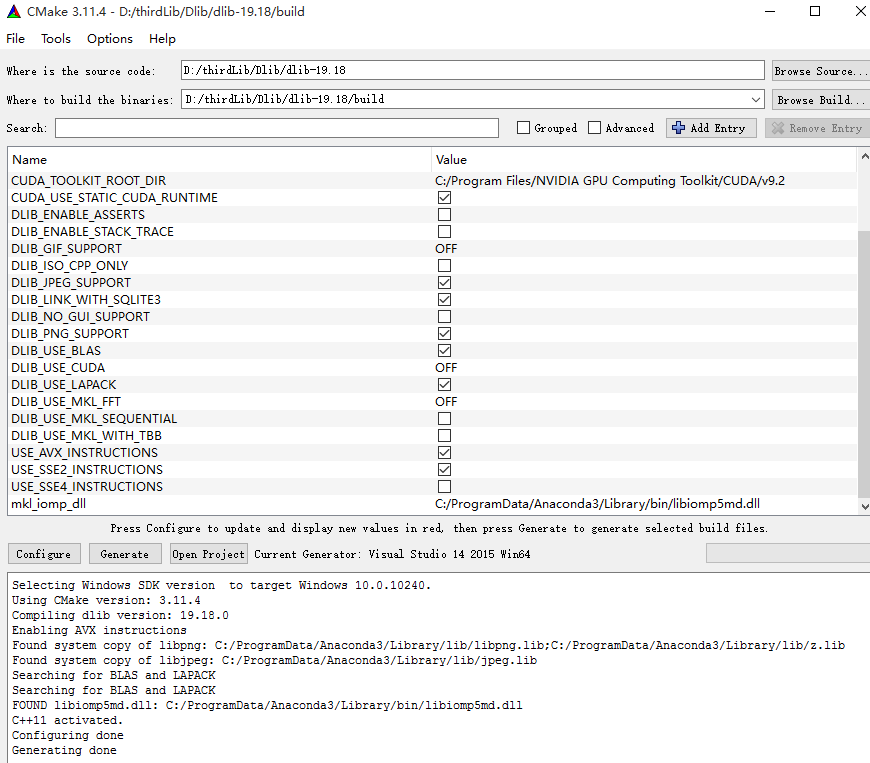The height and width of the screenshot is (763, 870).
Task: Select the mkl_iomp_dll entry name
Action: [x=48, y=504]
